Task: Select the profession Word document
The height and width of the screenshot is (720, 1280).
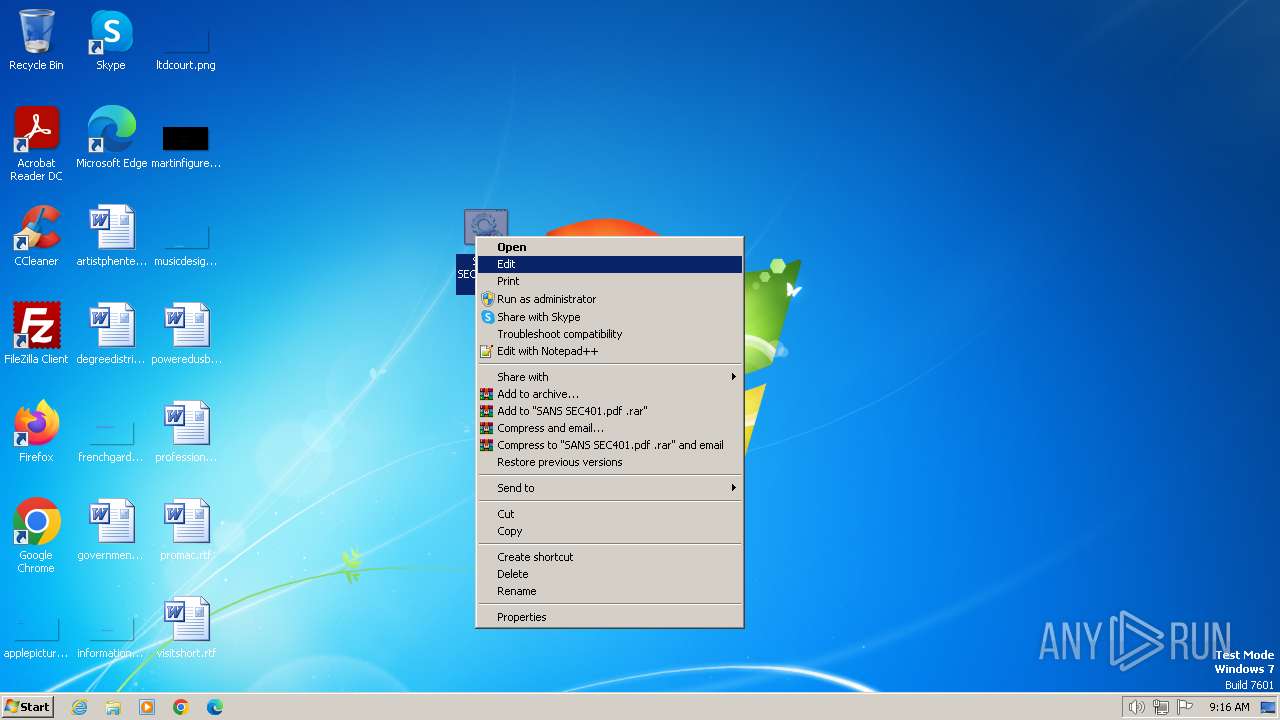Action: [x=186, y=432]
